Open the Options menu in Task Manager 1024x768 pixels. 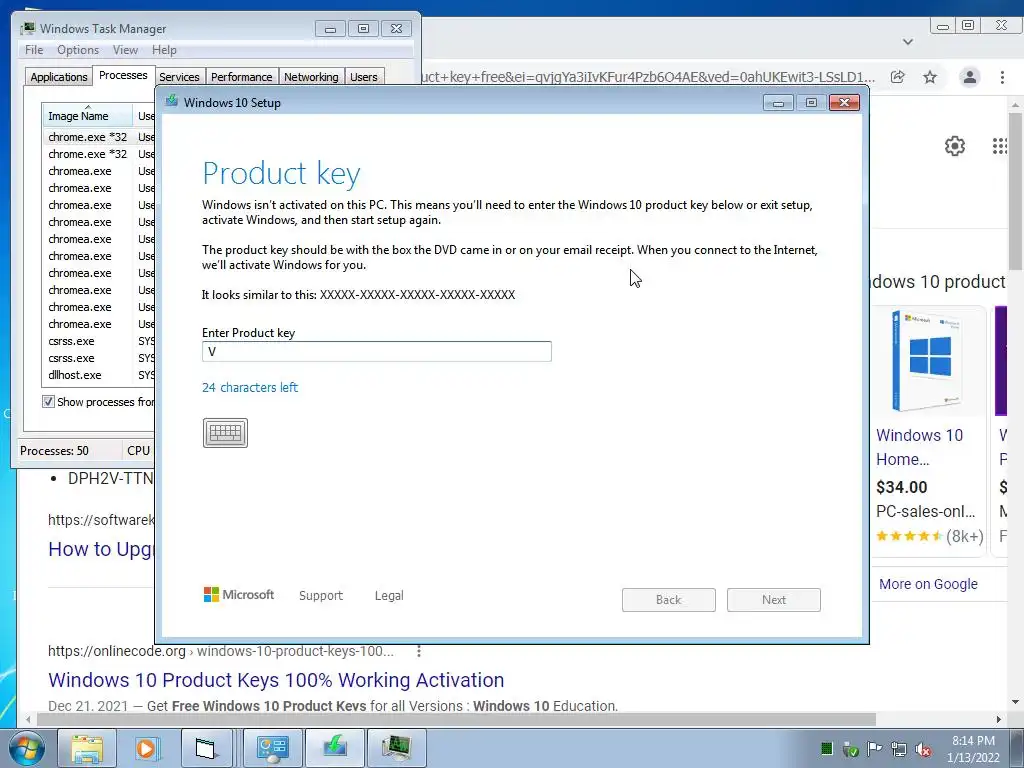pos(78,50)
